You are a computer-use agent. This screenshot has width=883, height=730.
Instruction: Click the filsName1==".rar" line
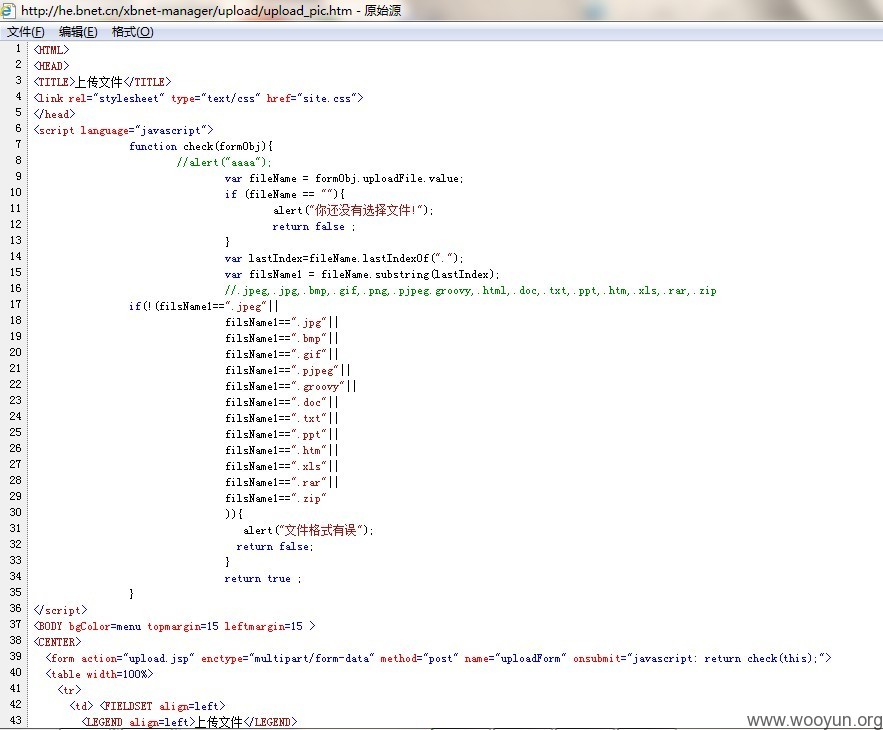point(282,482)
